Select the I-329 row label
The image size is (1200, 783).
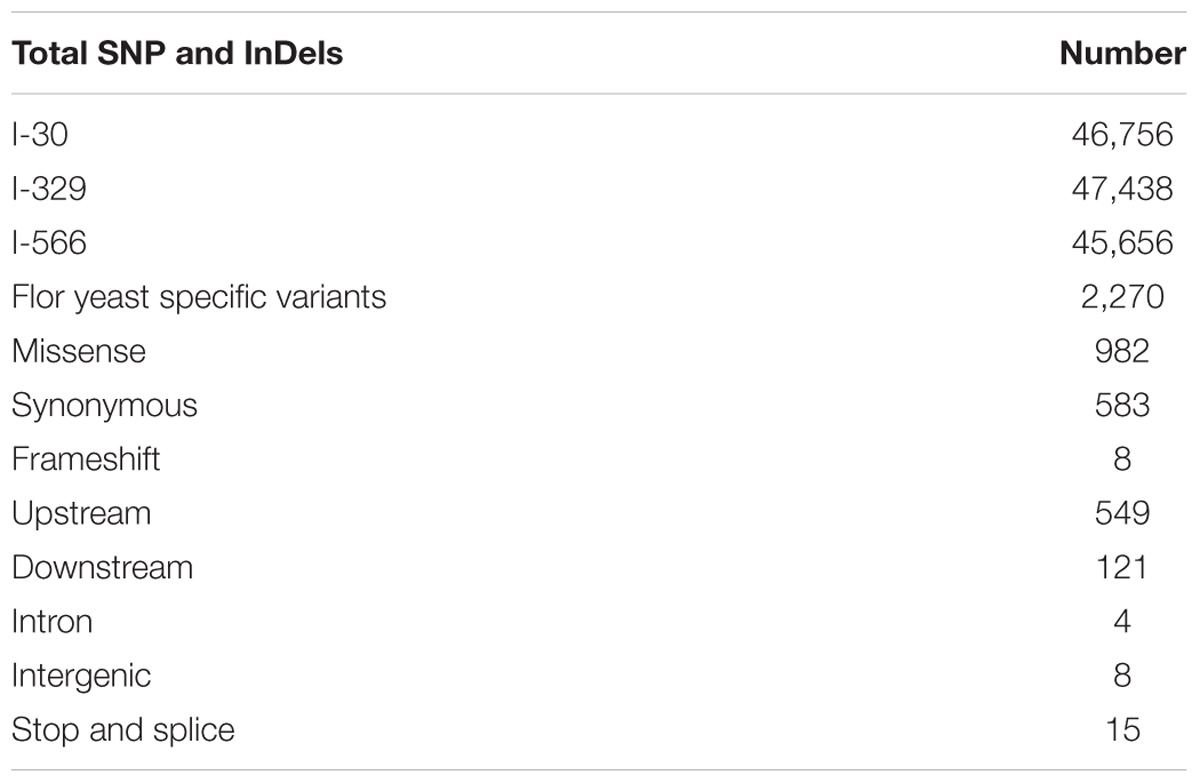tap(49, 188)
